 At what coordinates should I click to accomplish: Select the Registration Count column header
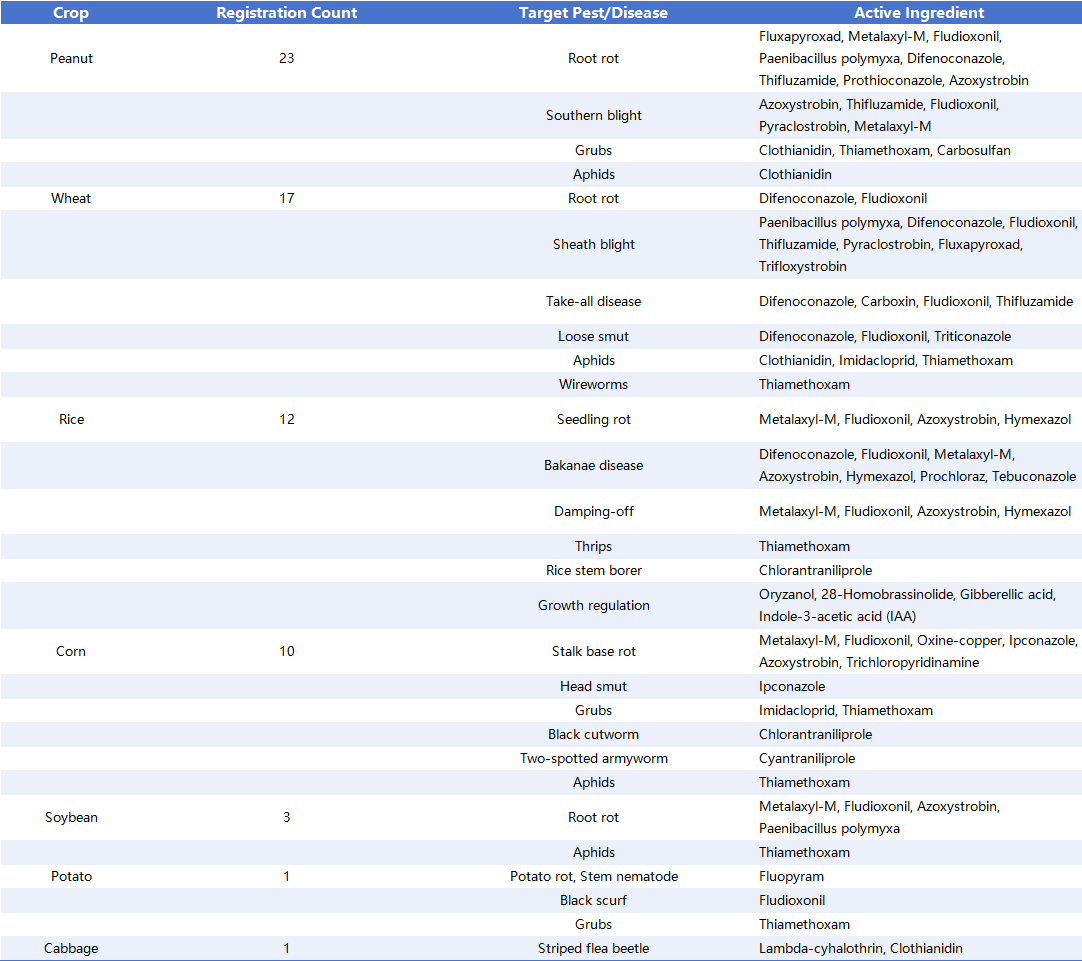[x=286, y=13]
